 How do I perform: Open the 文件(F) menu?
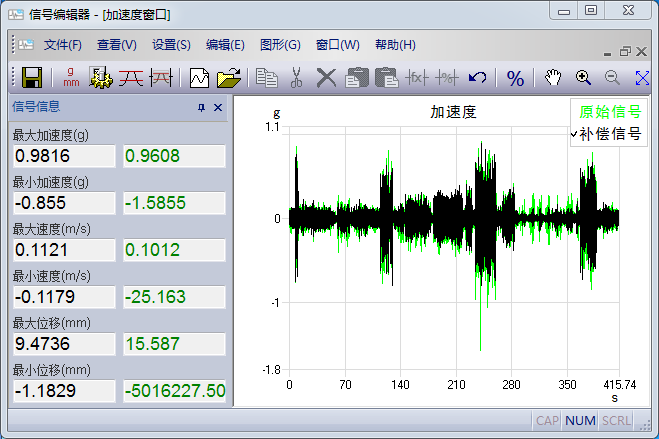(x=62, y=45)
